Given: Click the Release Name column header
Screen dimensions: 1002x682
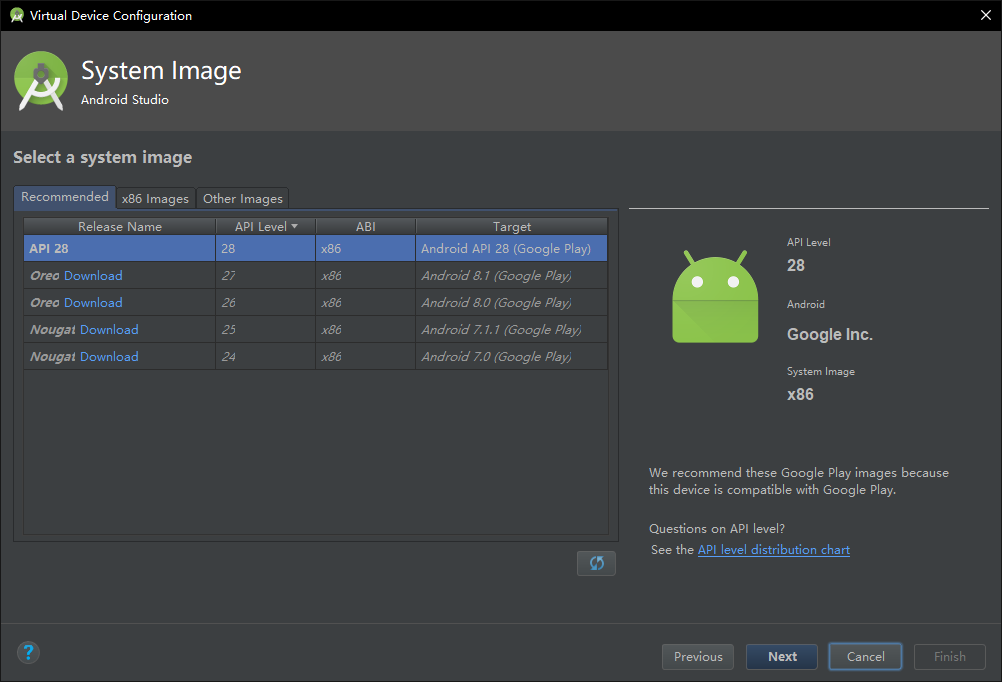Looking at the screenshot, I should click(x=119, y=226).
